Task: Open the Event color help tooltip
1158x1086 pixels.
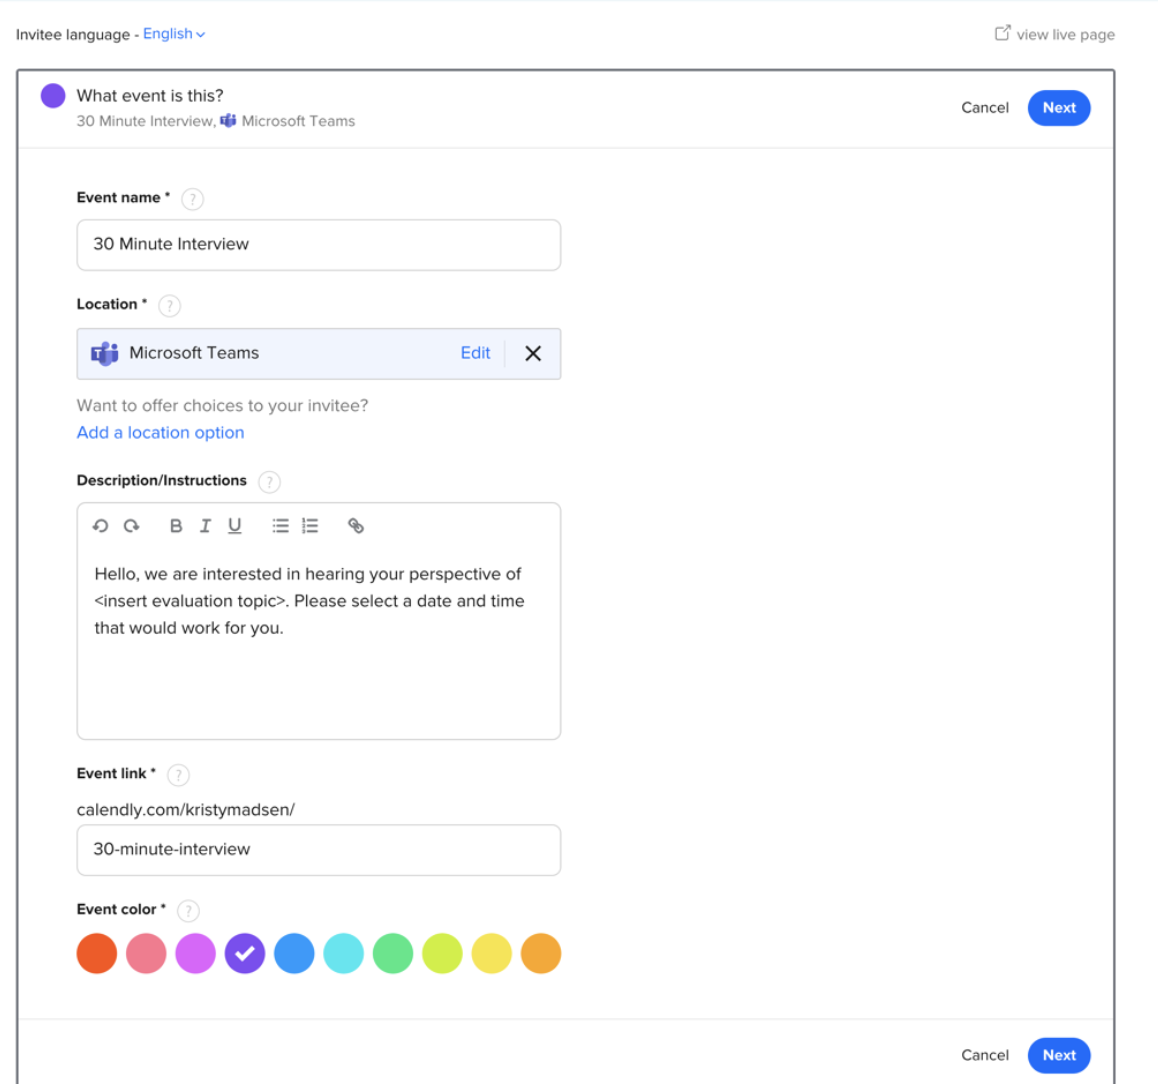Action: pyautogui.click(x=188, y=910)
